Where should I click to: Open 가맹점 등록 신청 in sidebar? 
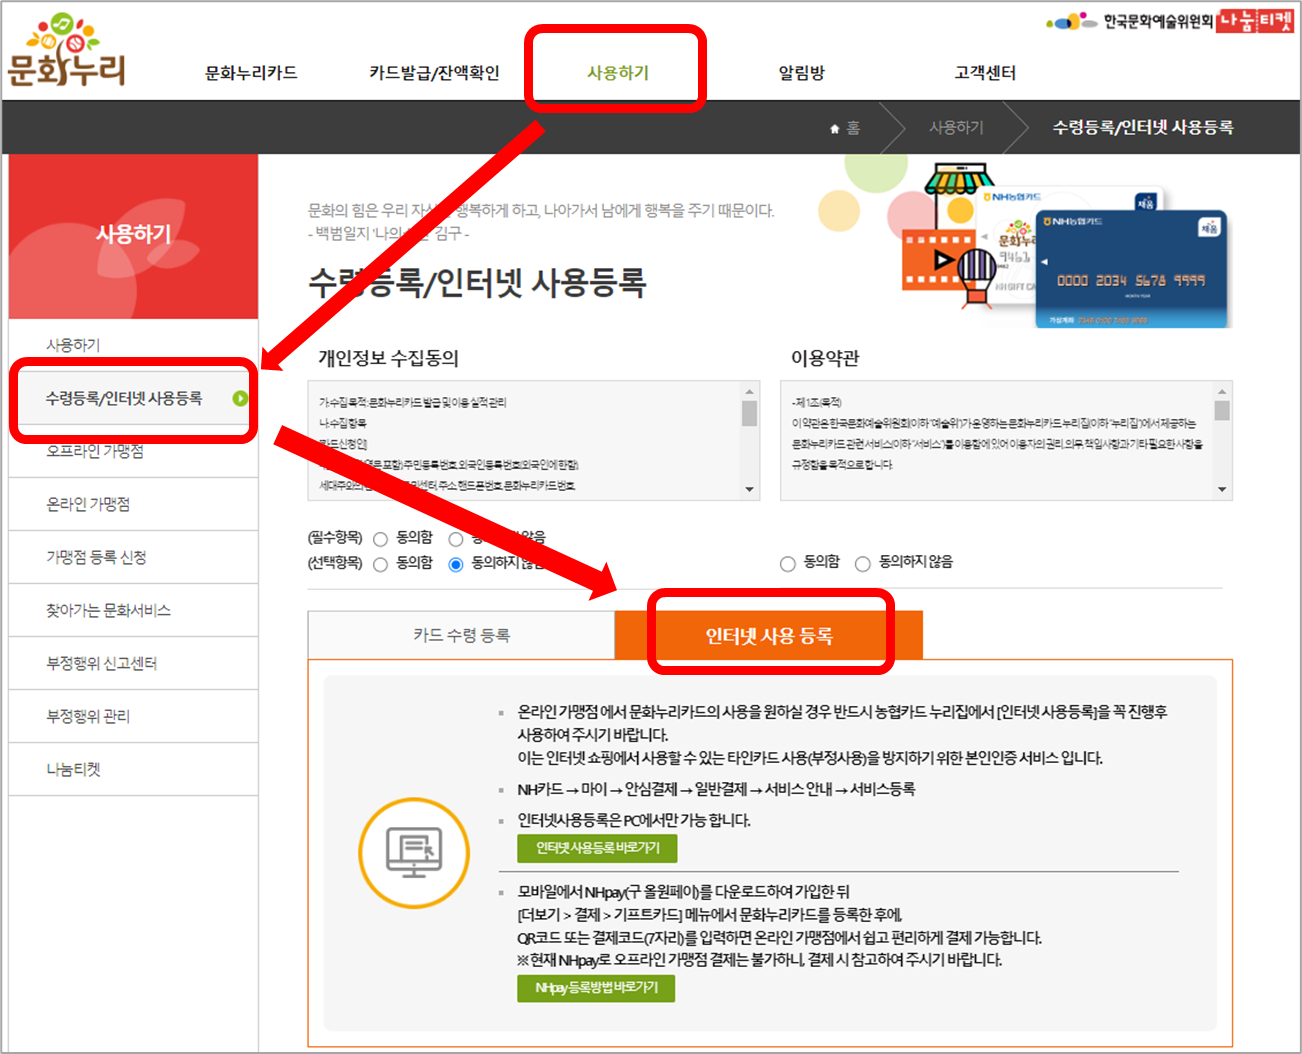tap(133, 557)
